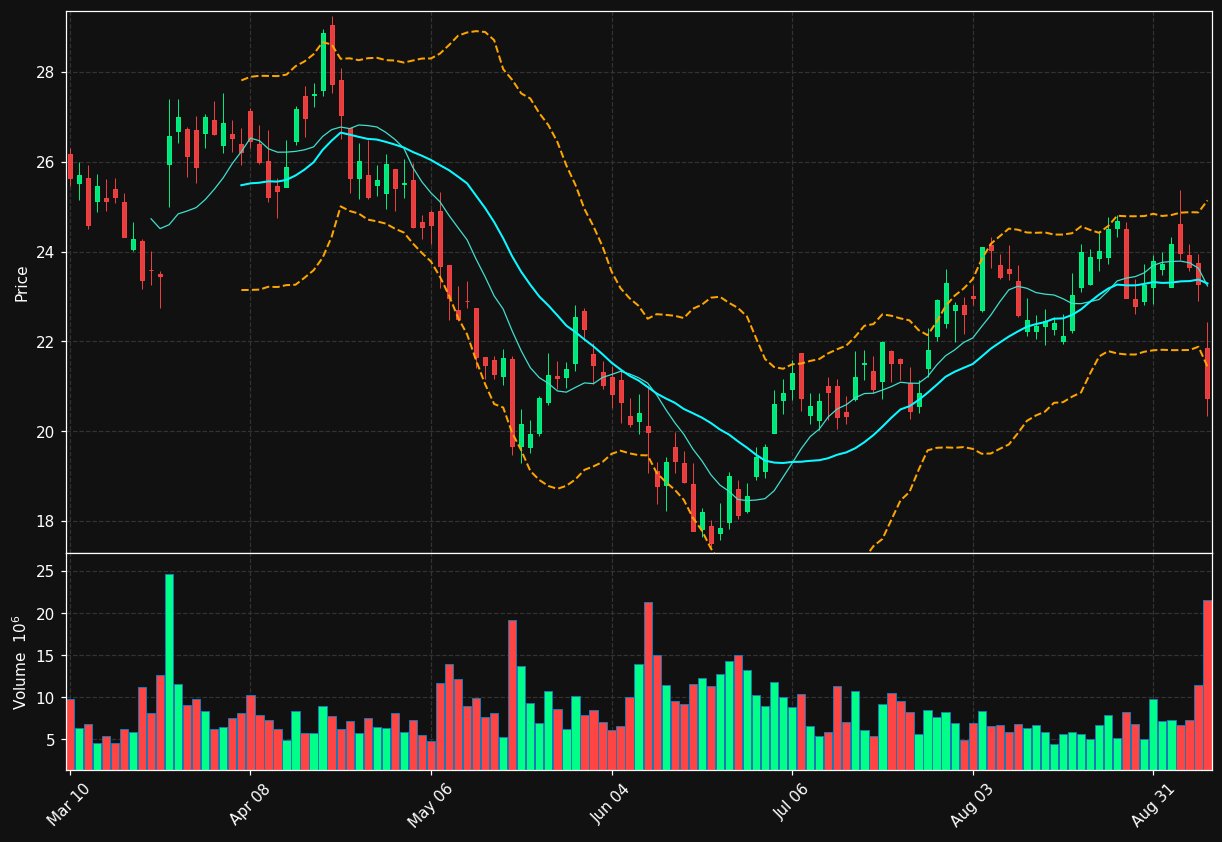Click the volume axis value 25

tap(47, 572)
